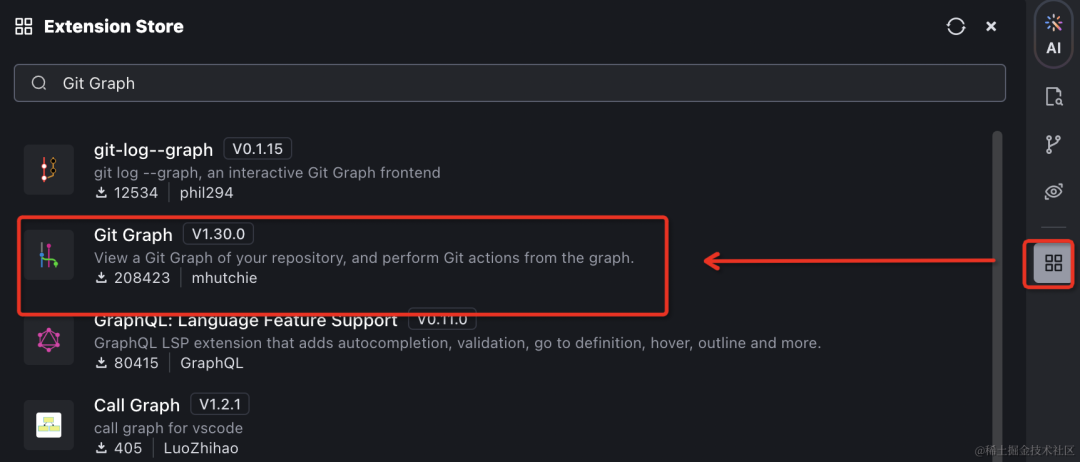Screen dimensions: 1080x462
Task: Click the refresh extension list icon
Action: pyautogui.click(x=955, y=27)
